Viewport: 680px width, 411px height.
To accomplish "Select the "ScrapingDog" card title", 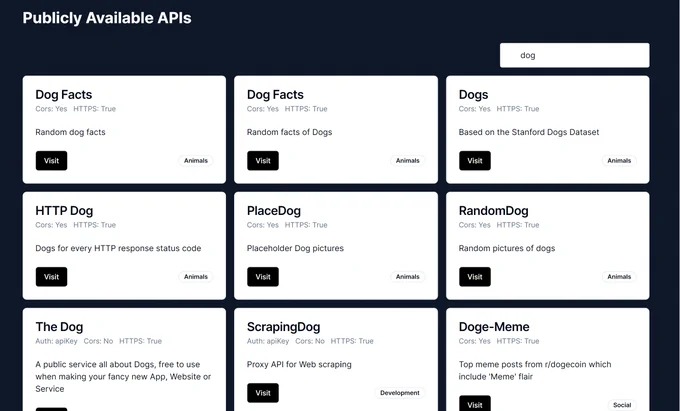I will click(284, 327).
